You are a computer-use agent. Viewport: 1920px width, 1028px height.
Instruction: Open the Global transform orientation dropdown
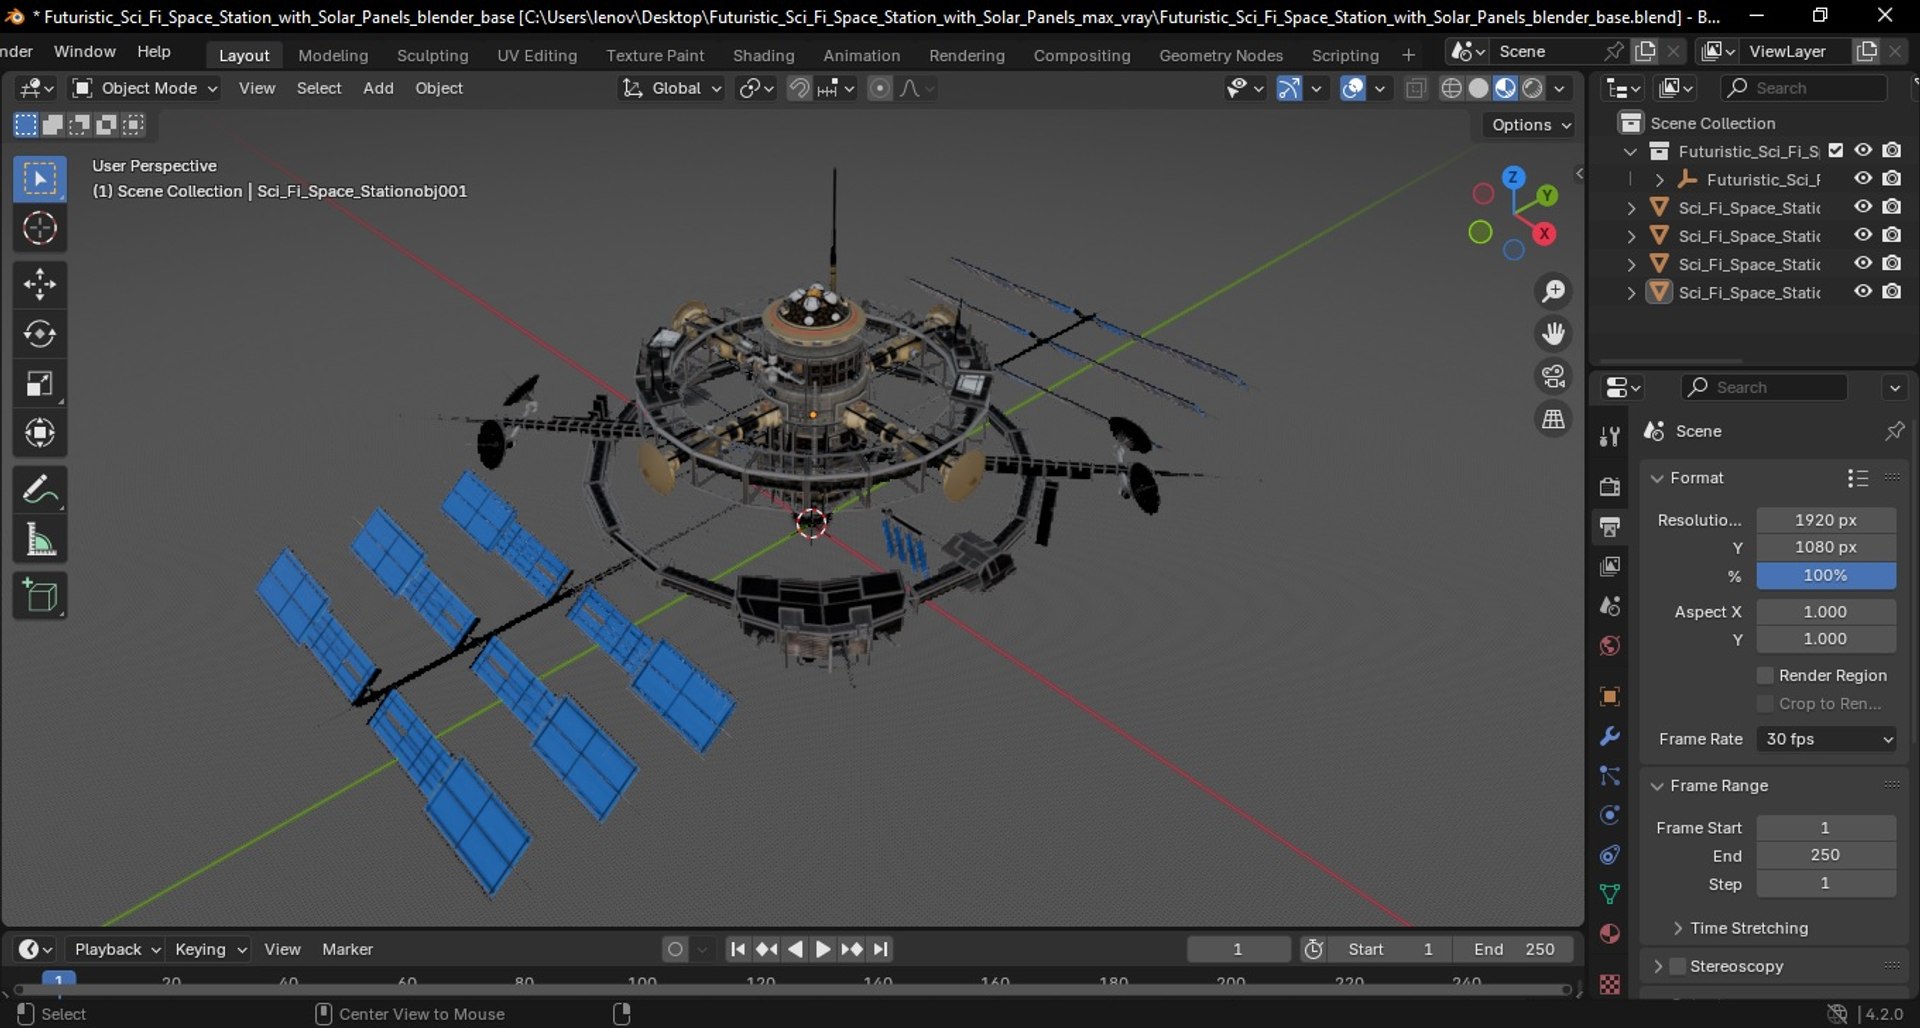click(x=671, y=88)
